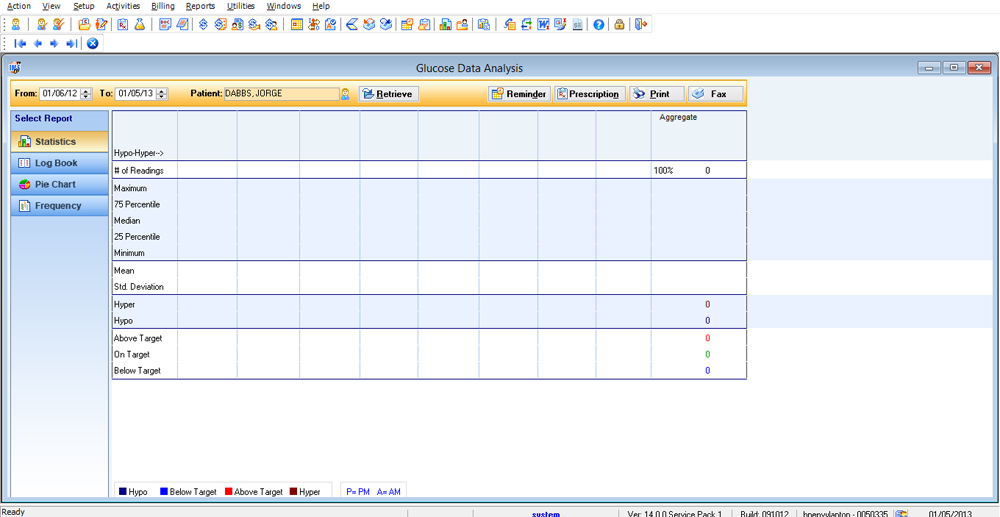This screenshot has height=517, width=1000.
Task: Click the Fax button
Action: pos(716,94)
